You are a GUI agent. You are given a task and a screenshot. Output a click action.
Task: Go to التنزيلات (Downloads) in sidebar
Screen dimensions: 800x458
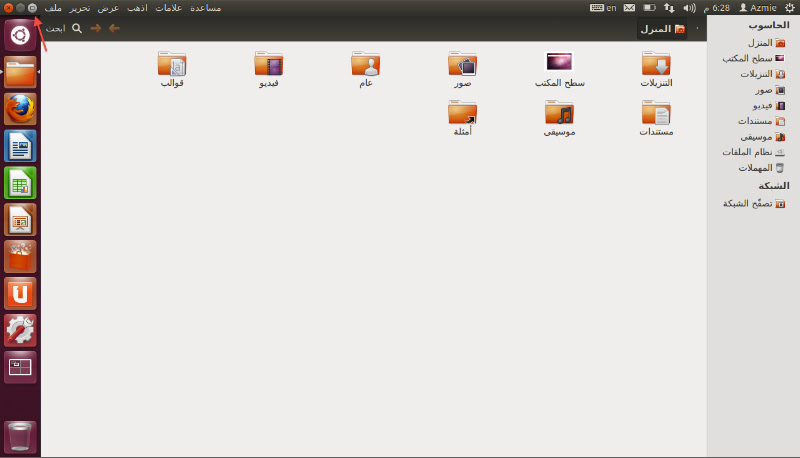click(762, 74)
